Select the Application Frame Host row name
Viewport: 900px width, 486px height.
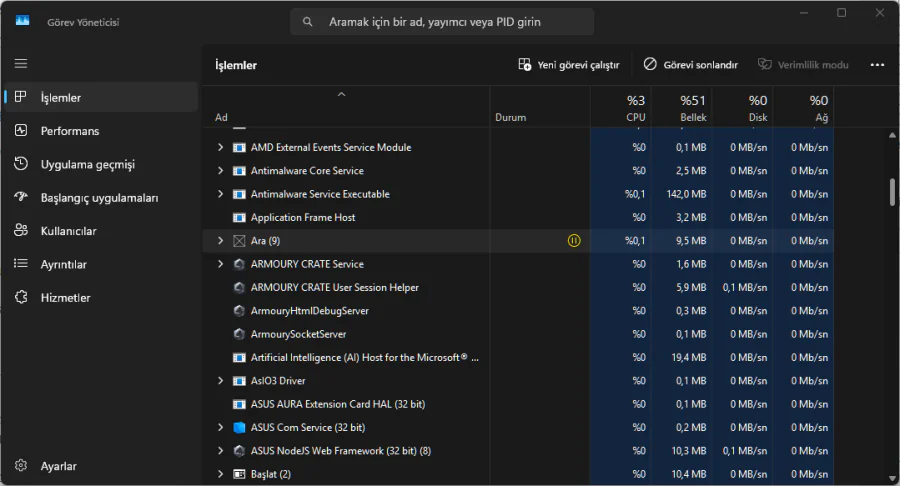point(303,217)
